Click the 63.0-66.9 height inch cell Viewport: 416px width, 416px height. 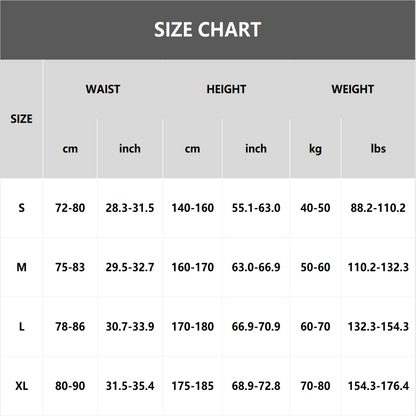point(256,267)
